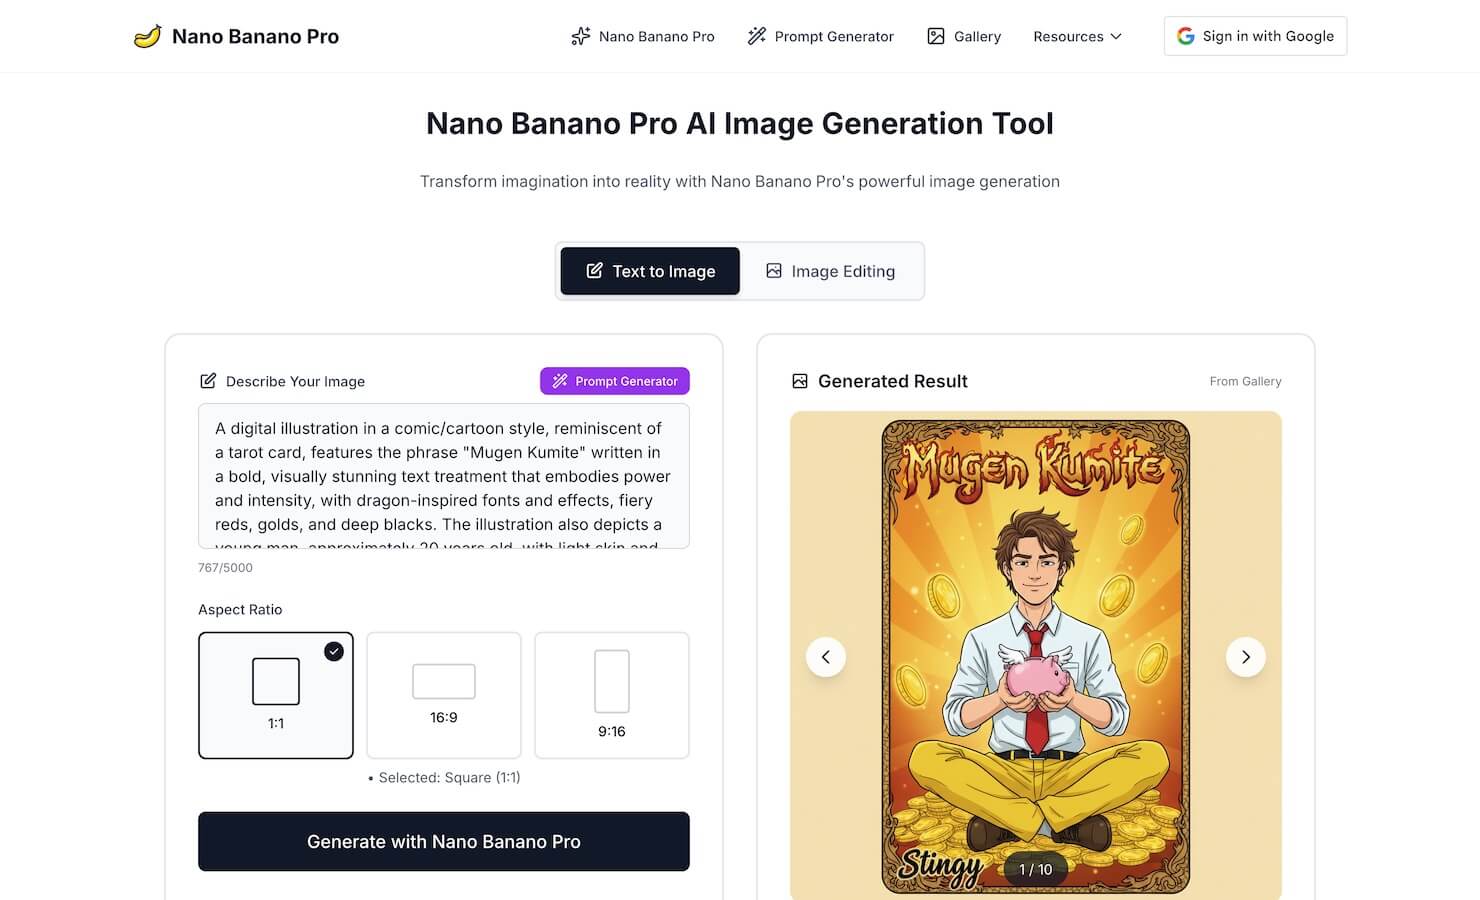This screenshot has height=900, width=1480.
Task: Select the Text to Image tab
Action: pyautogui.click(x=649, y=271)
